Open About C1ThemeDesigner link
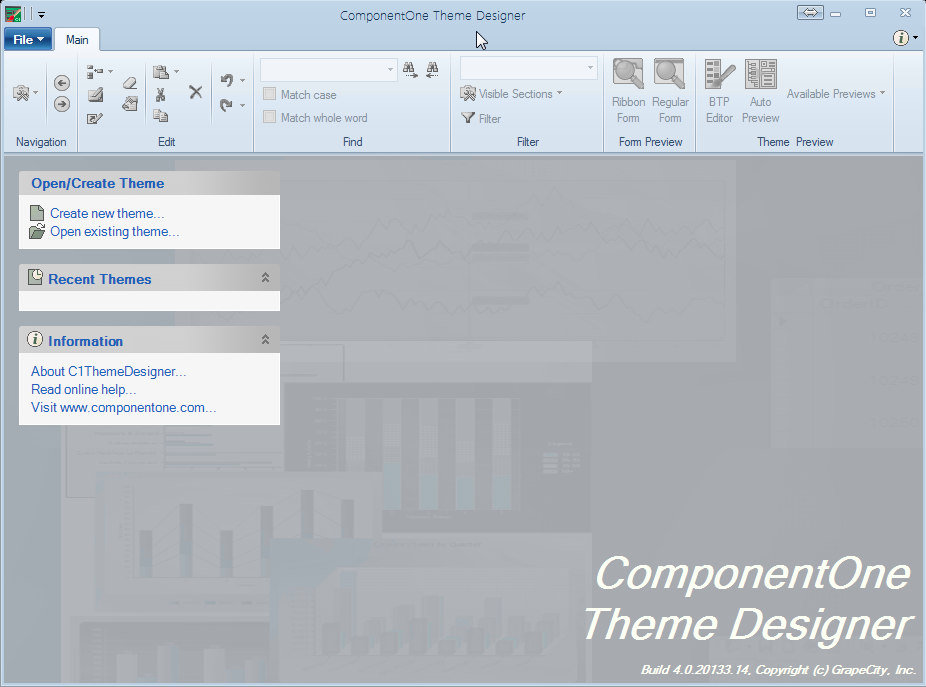The height and width of the screenshot is (687, 926). pyautogui.click(x=109, y=371)
